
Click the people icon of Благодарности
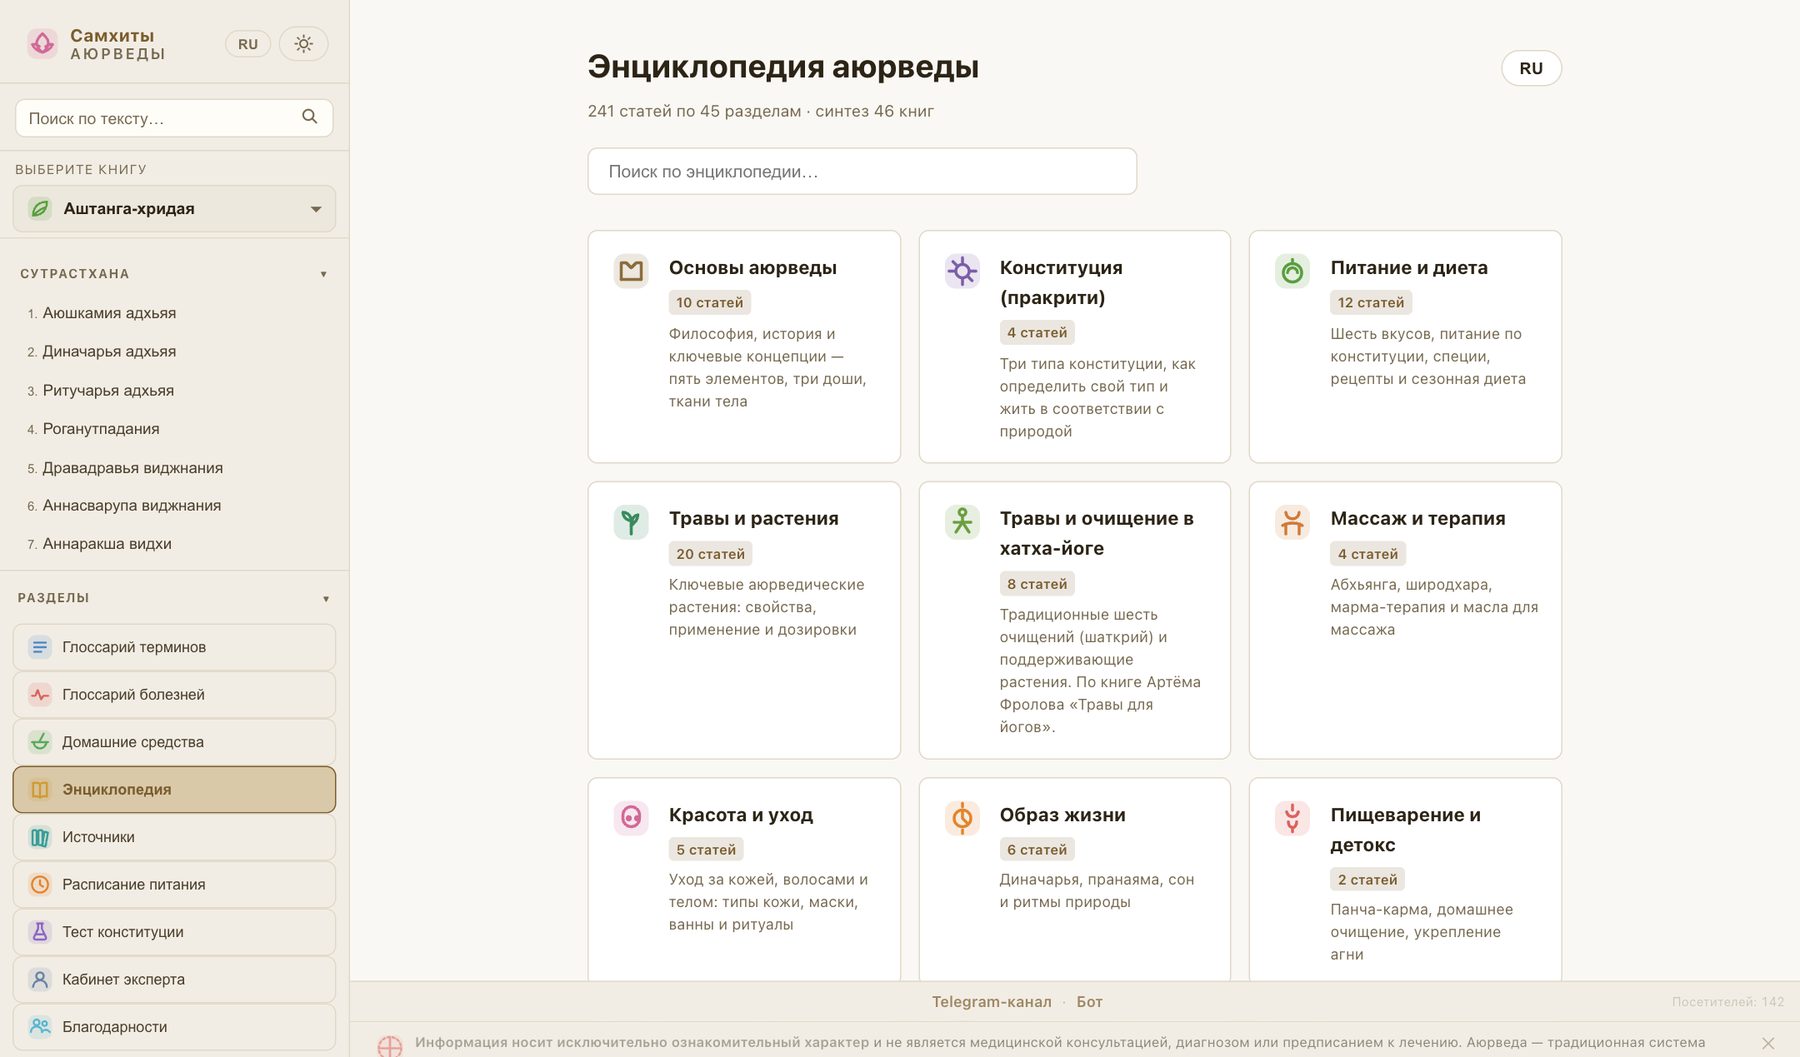pos(40,1027)
